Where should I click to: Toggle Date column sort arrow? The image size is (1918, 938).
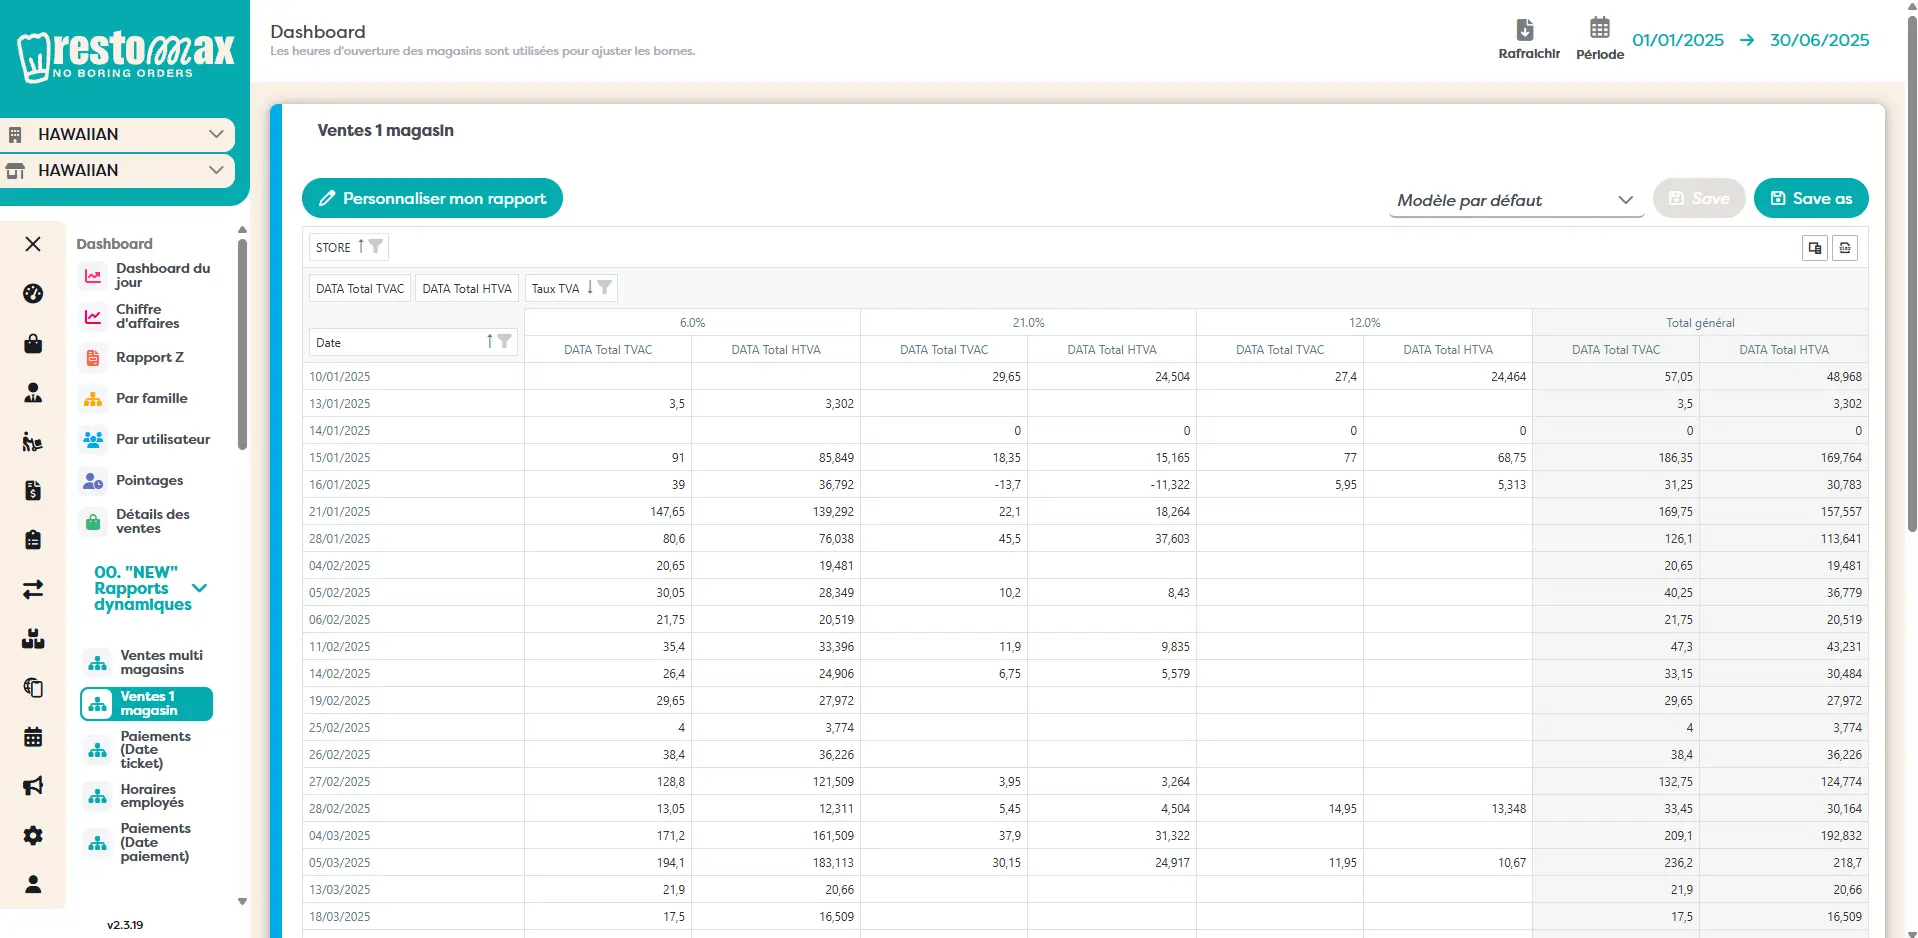489,341
